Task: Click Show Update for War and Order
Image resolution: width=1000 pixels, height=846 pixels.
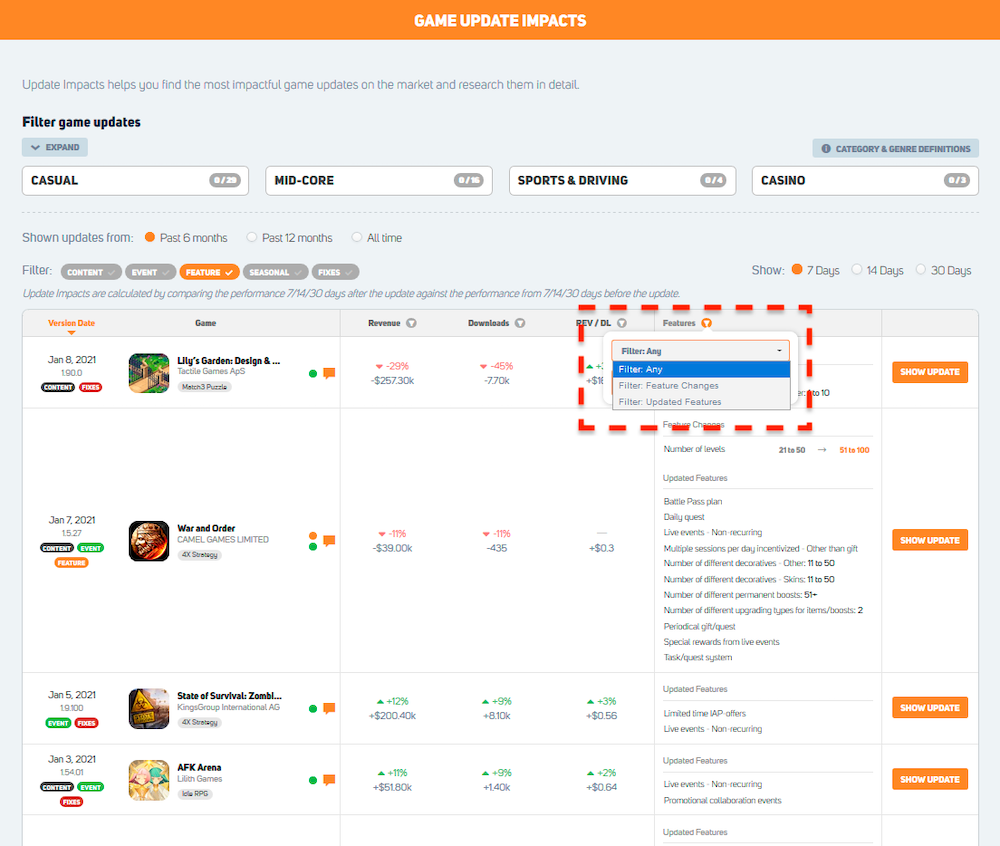Action: (x=930, y=541)
